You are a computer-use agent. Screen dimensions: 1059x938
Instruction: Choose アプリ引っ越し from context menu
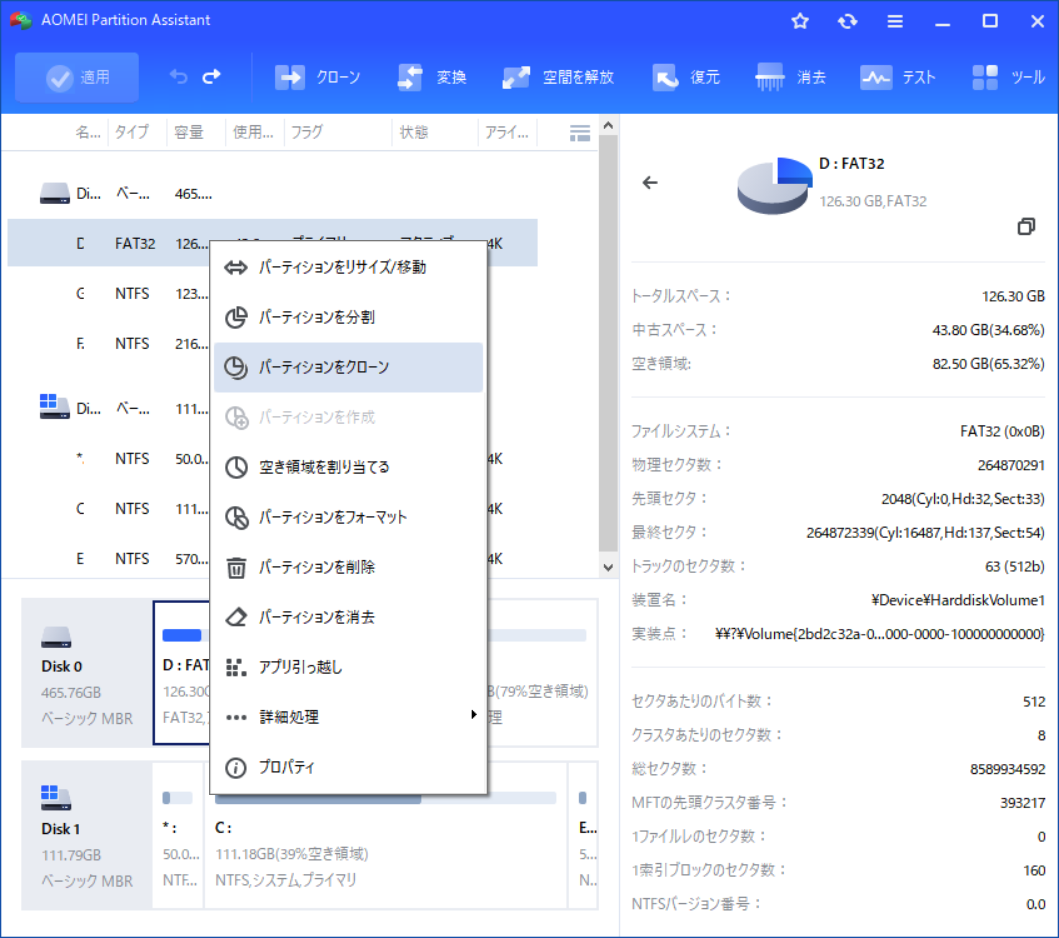(348, 667)
